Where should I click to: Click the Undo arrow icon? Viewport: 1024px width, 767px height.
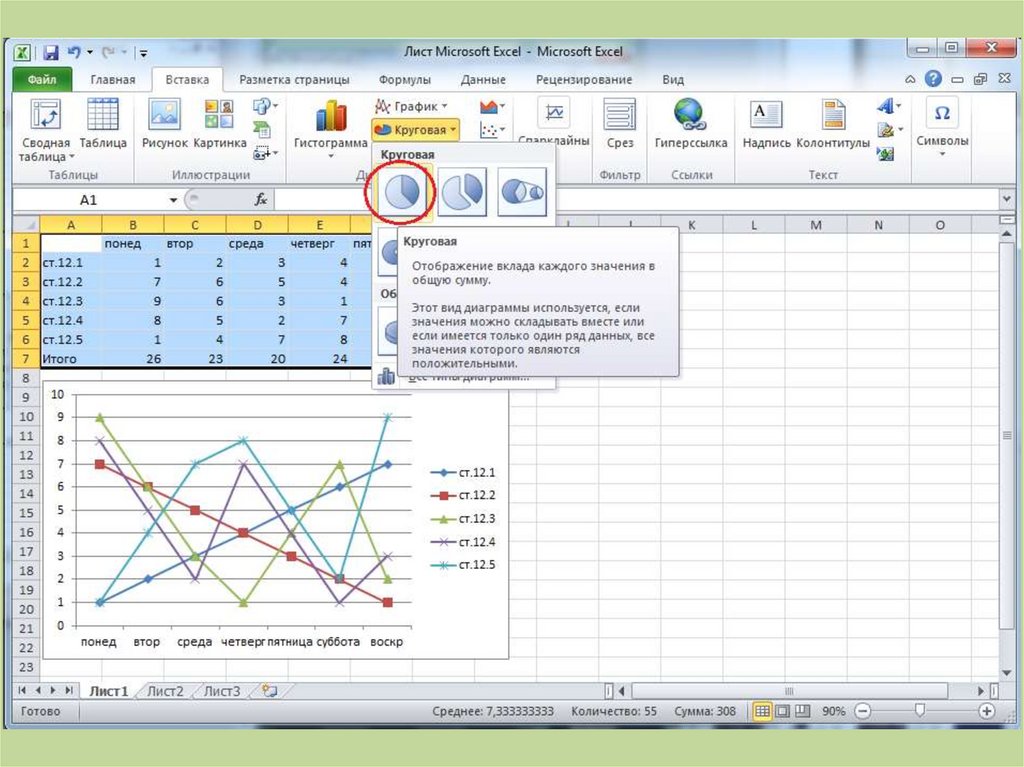[73, 52]
